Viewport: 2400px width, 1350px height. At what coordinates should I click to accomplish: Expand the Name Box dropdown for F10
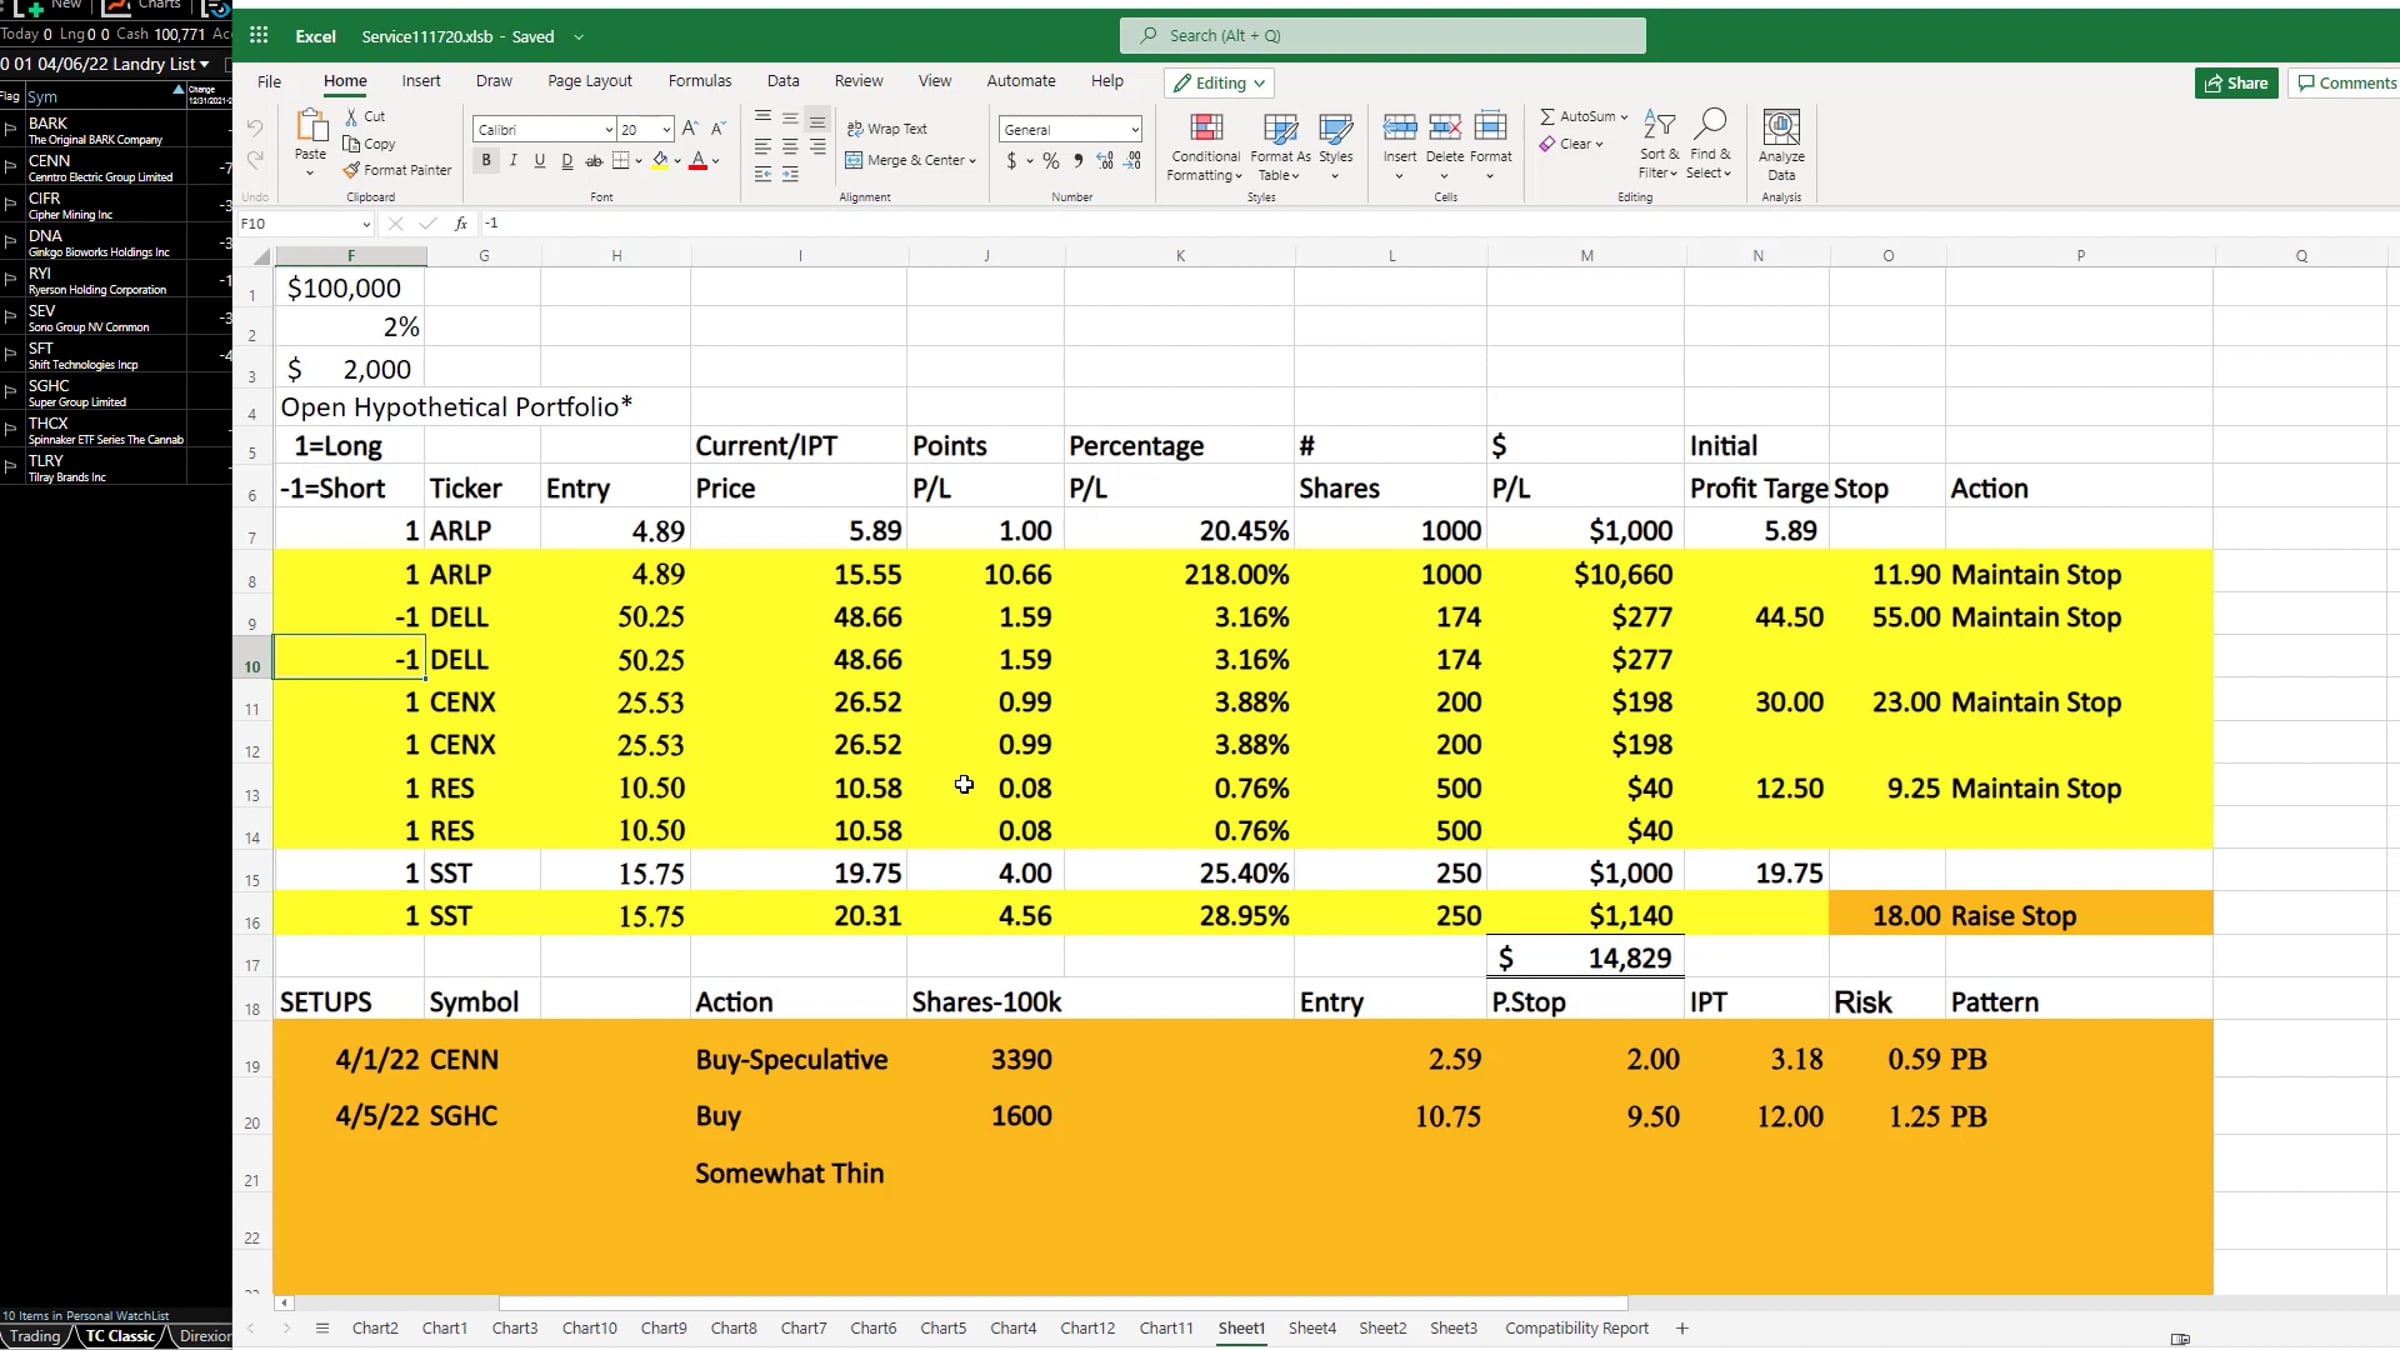coord(366,224)
